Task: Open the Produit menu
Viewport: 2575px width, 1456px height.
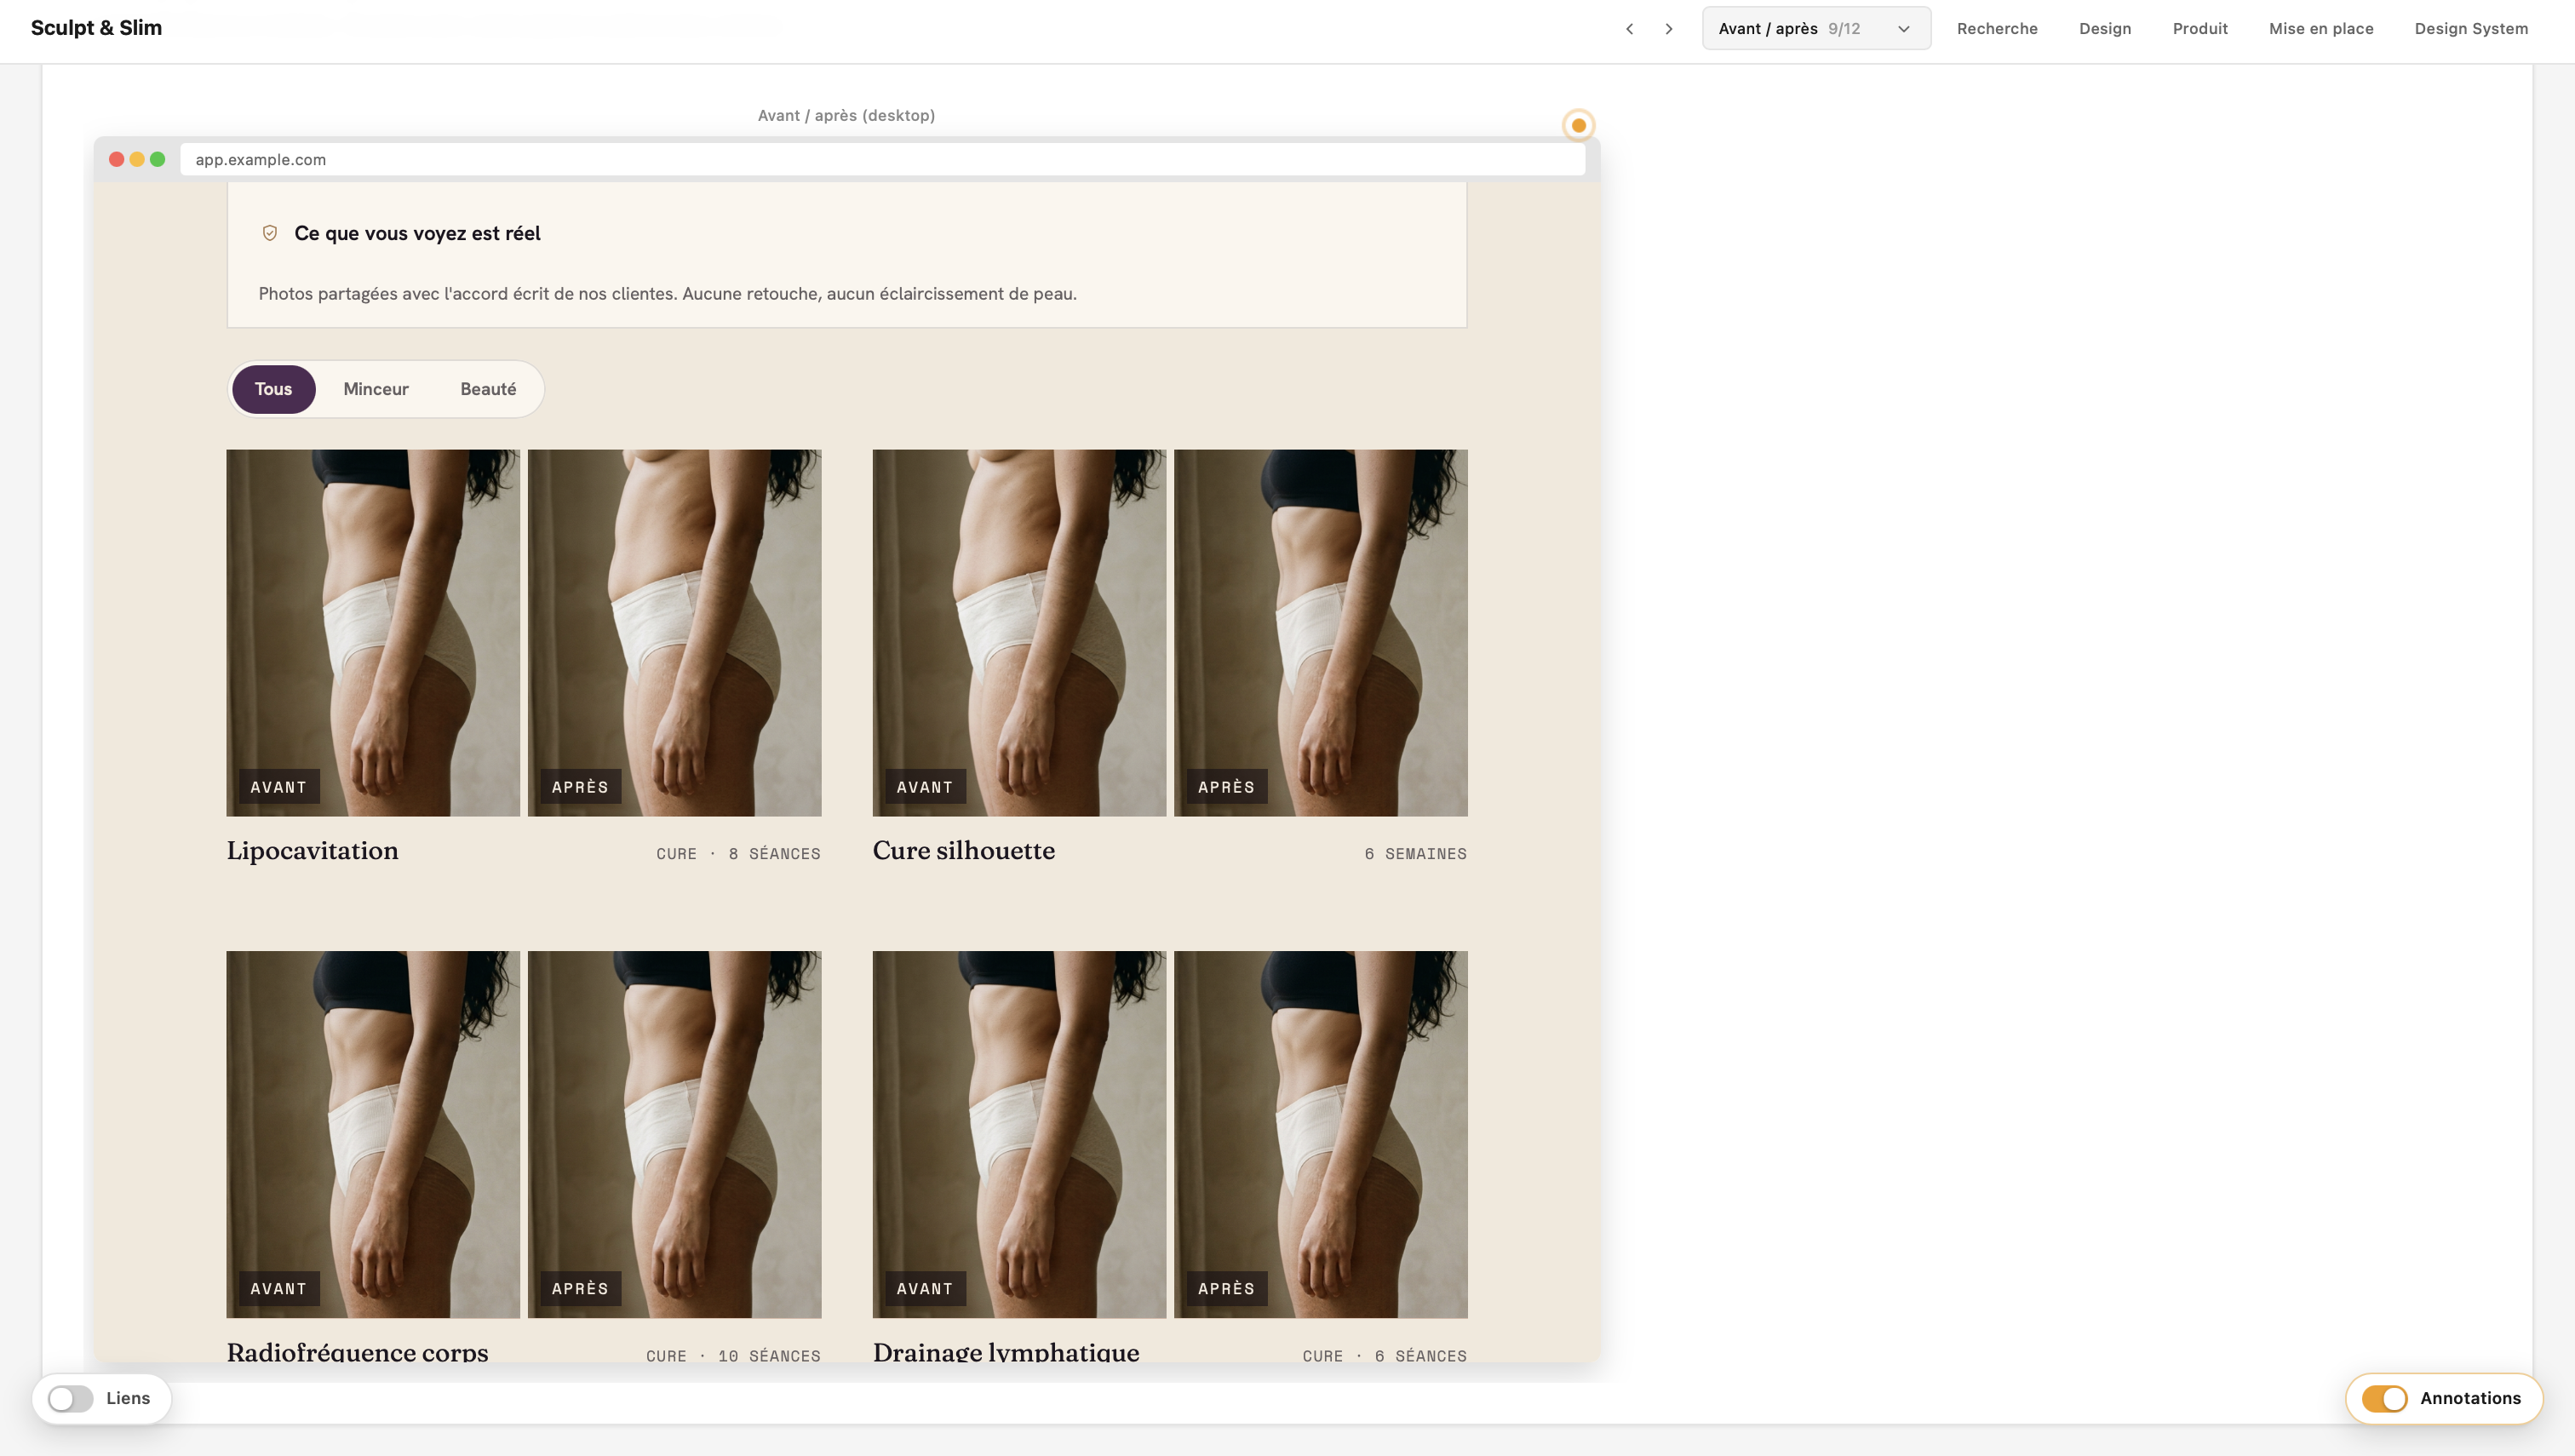Action: pos(2200,29)
